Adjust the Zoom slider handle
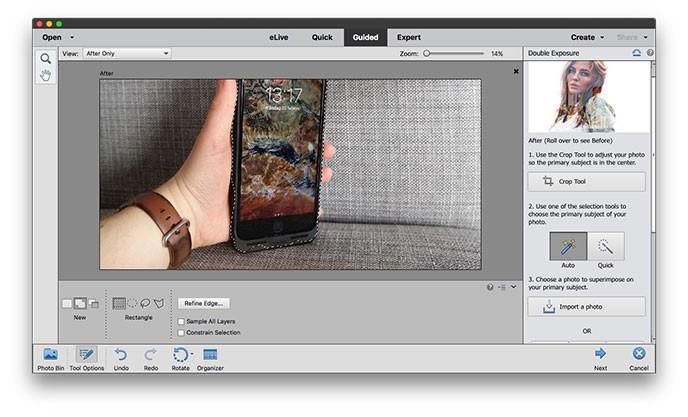The width and height of the screenshot is (688, 417). point(426,54)
